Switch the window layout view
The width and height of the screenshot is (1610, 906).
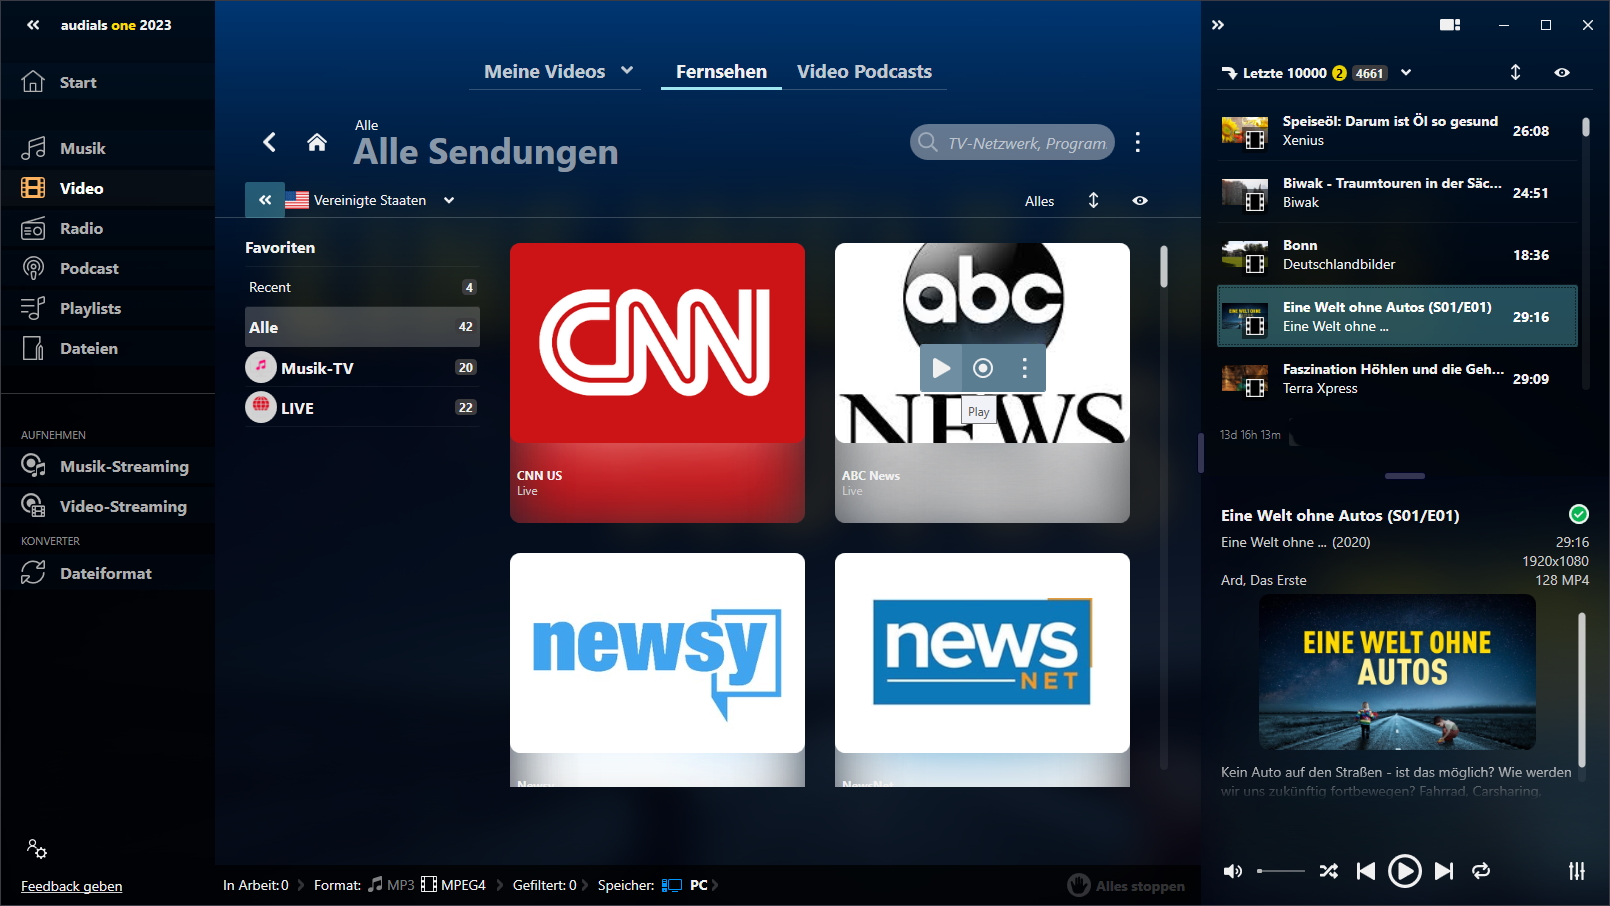[x=1450, y=25]
